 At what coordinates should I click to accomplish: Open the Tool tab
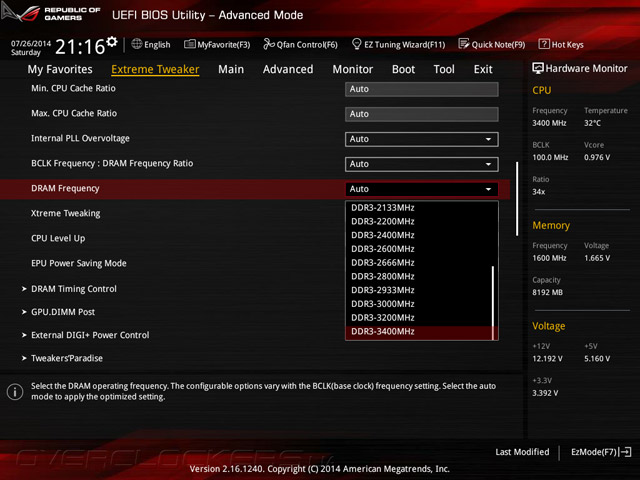444,69
